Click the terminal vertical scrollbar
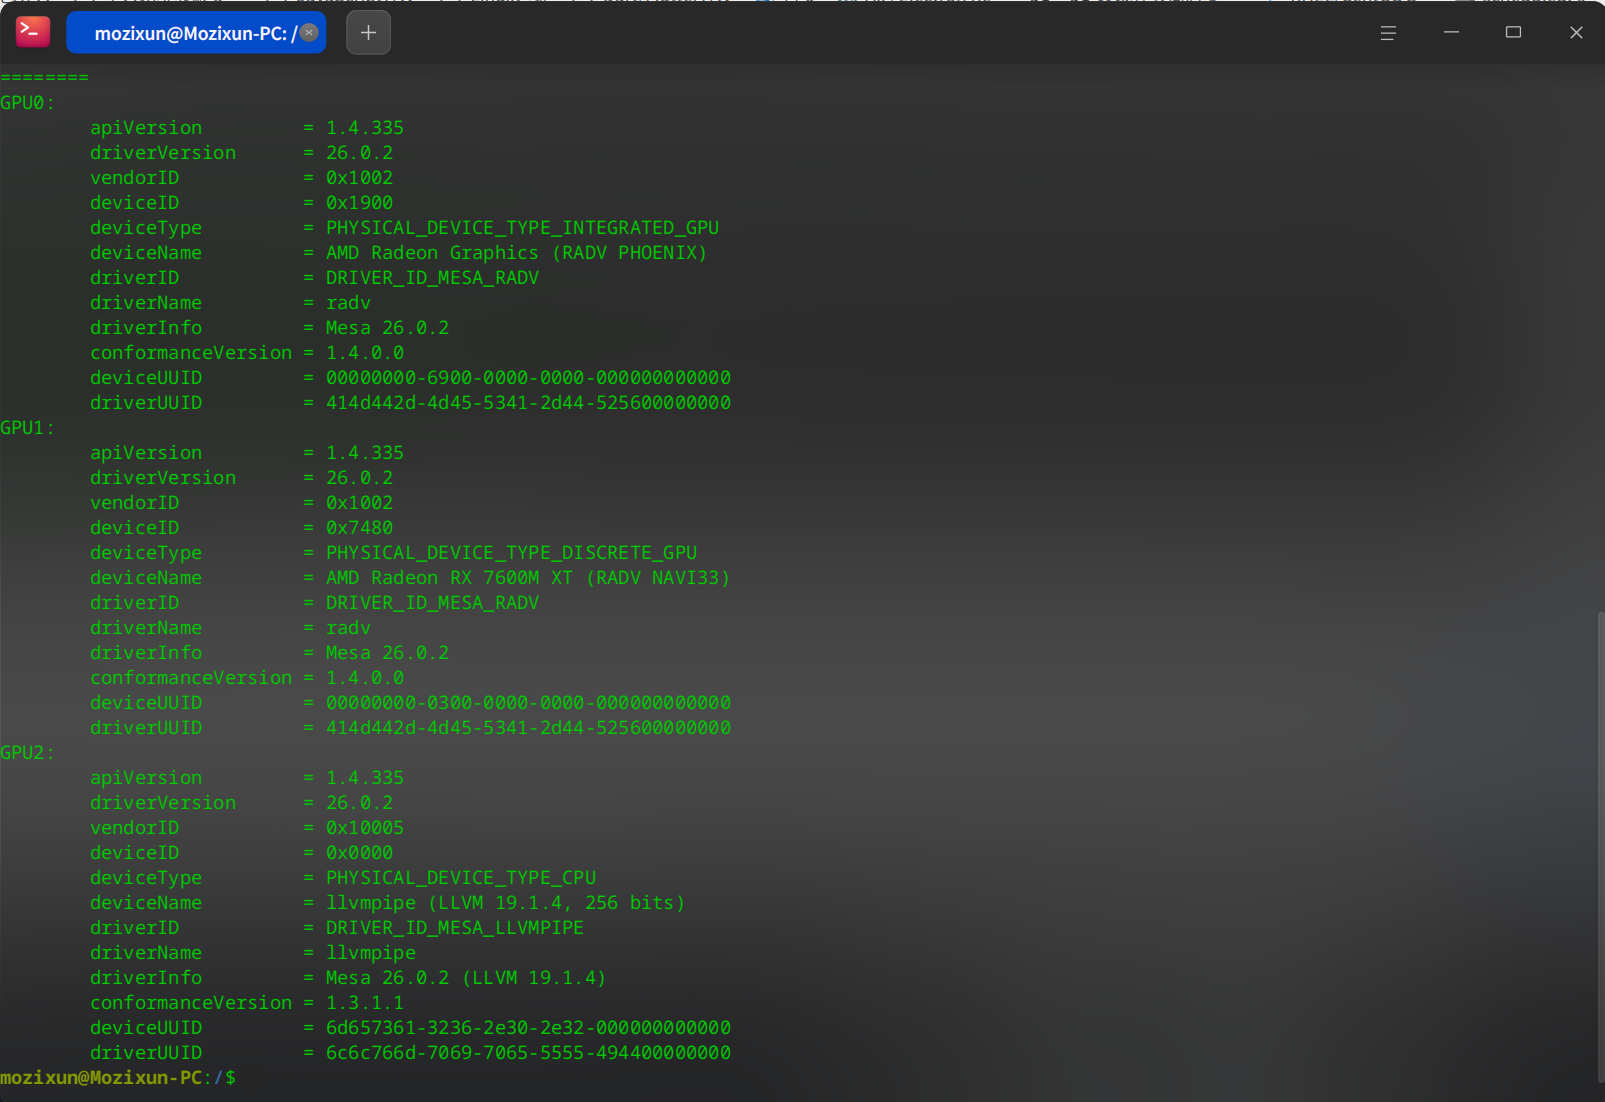The height and width of the screenshot is (1102, 1605). click(x=1599, y=845)
